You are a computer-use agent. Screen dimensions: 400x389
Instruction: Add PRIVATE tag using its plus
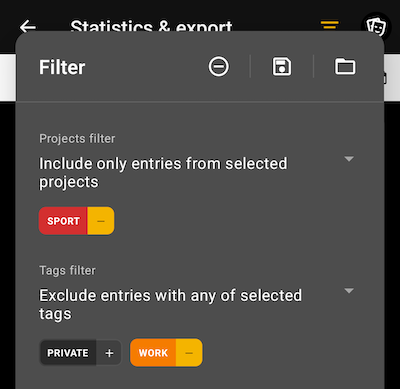tap(109, 353)
